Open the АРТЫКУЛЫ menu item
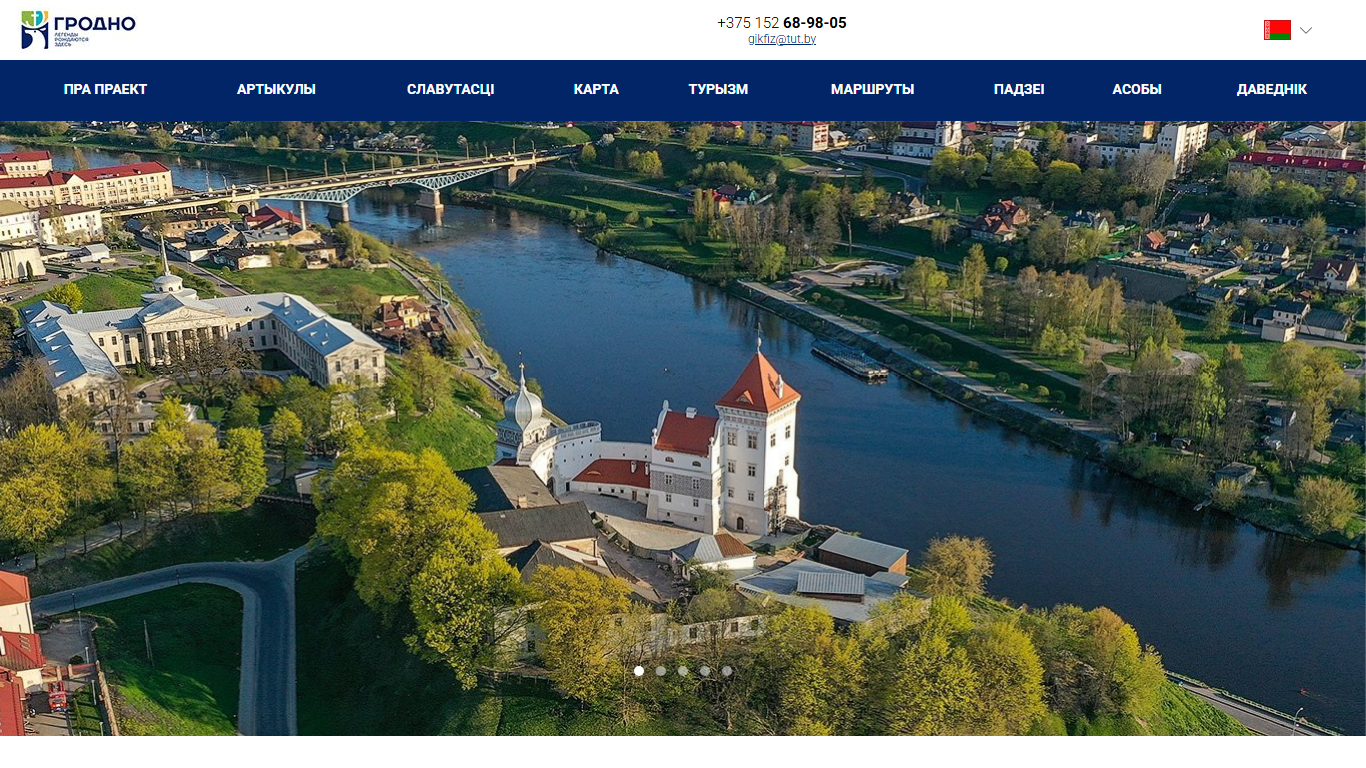The image size is (1366, 768). click(276, 89)
